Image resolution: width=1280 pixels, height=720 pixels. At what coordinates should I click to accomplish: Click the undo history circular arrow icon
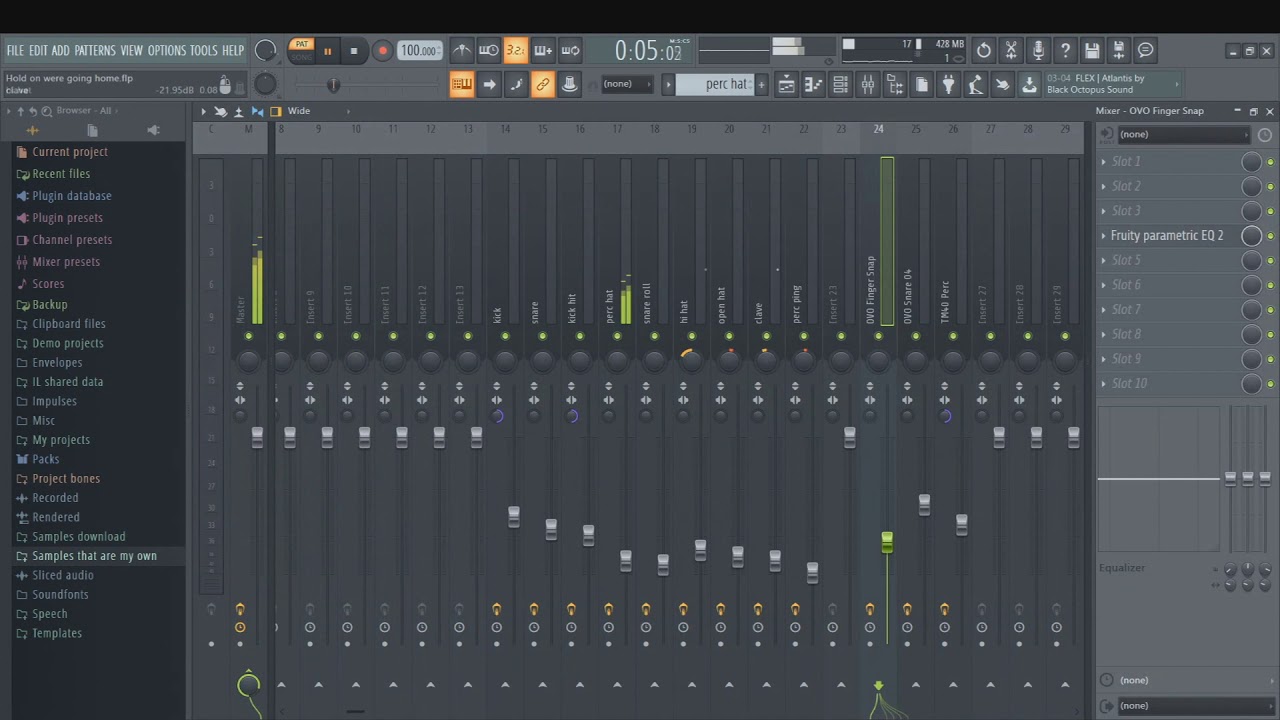tap(984, 50)
